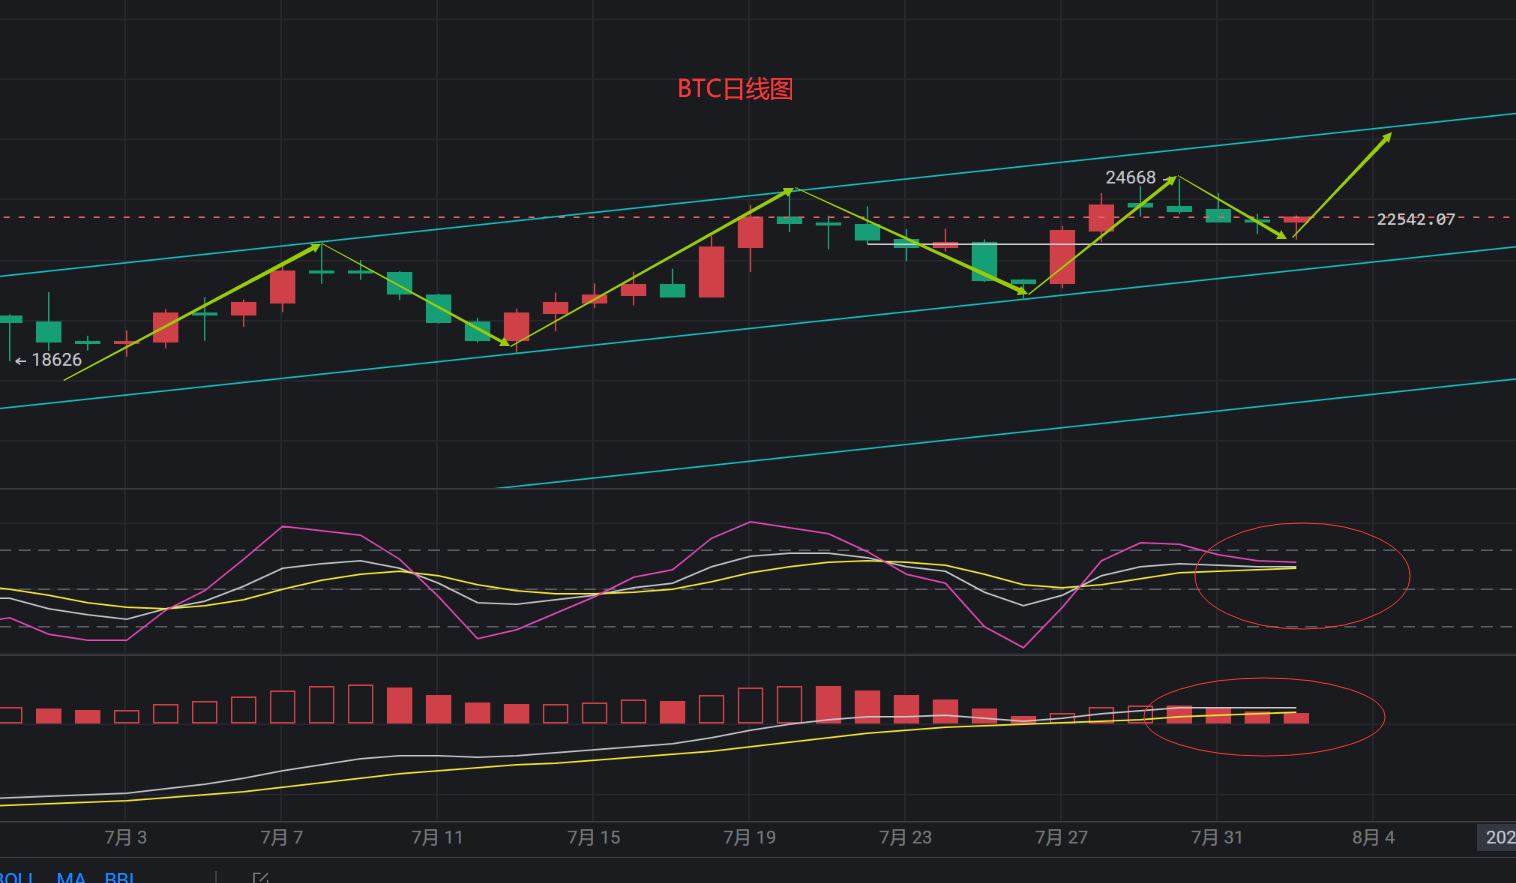Viewport: 1516px width, 883px height.
Task: Click the BTC日线图 chart title text
Action: pos(735,89)
